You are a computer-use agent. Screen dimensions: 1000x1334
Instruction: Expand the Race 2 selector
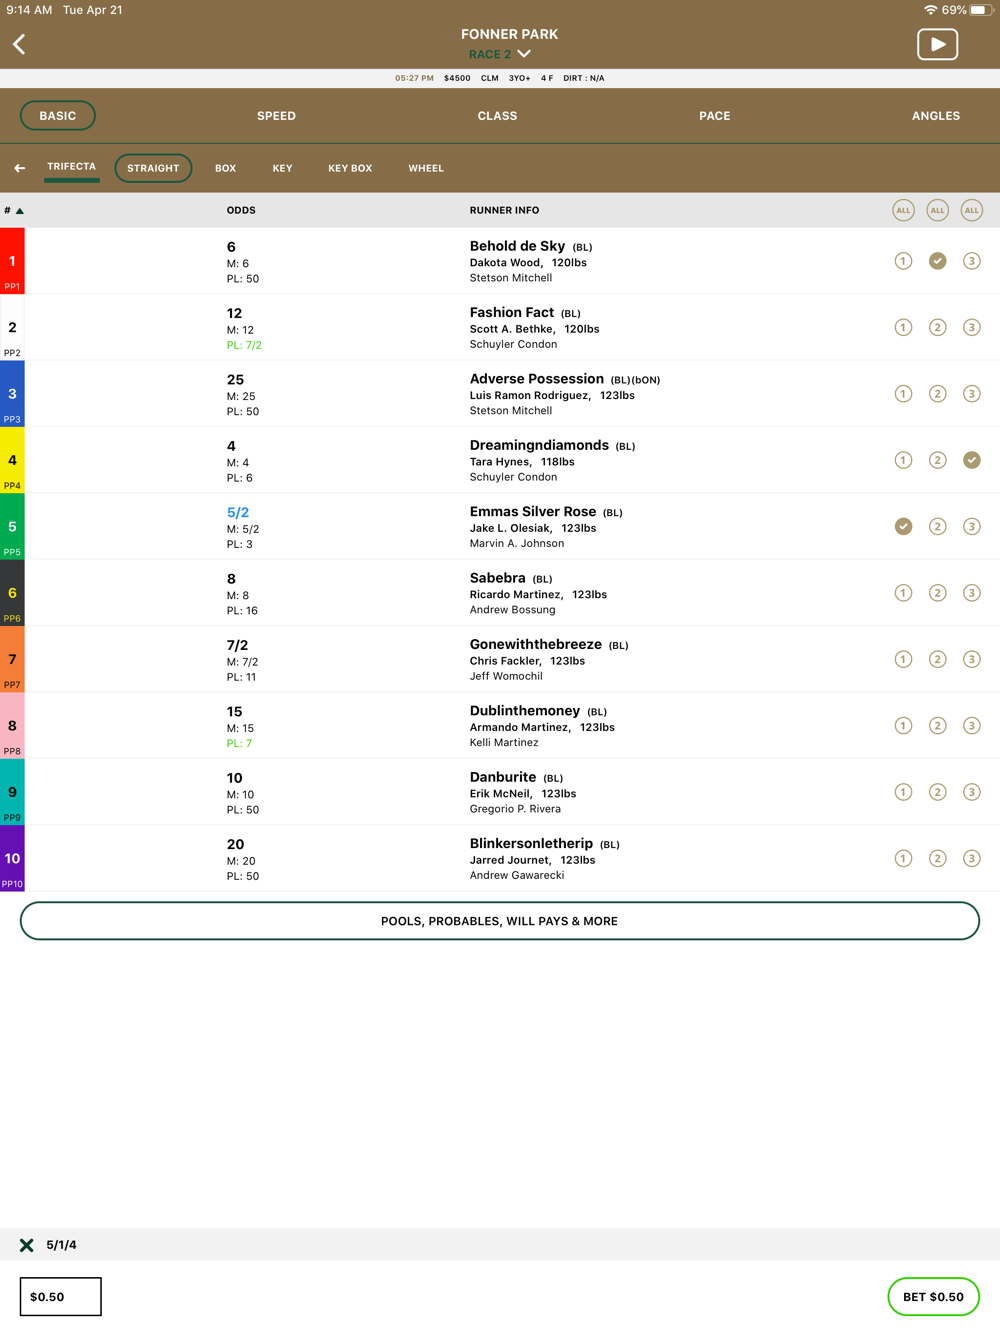point(500,54)
